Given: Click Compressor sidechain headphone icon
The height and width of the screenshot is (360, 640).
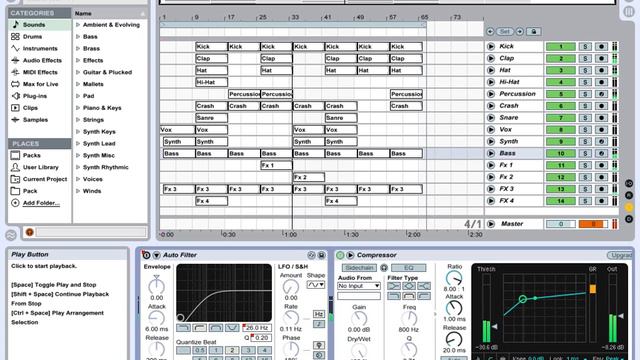Looking at the screenshot, I should (x=384, y=268).
